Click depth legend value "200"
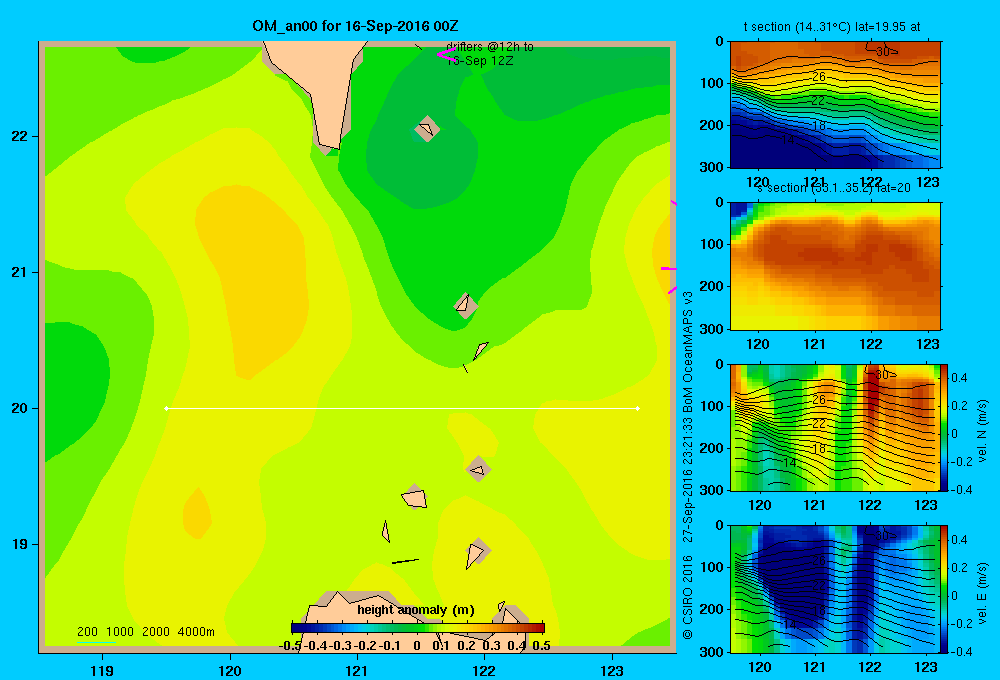1000x680 pixels. [x=87, y=632]
